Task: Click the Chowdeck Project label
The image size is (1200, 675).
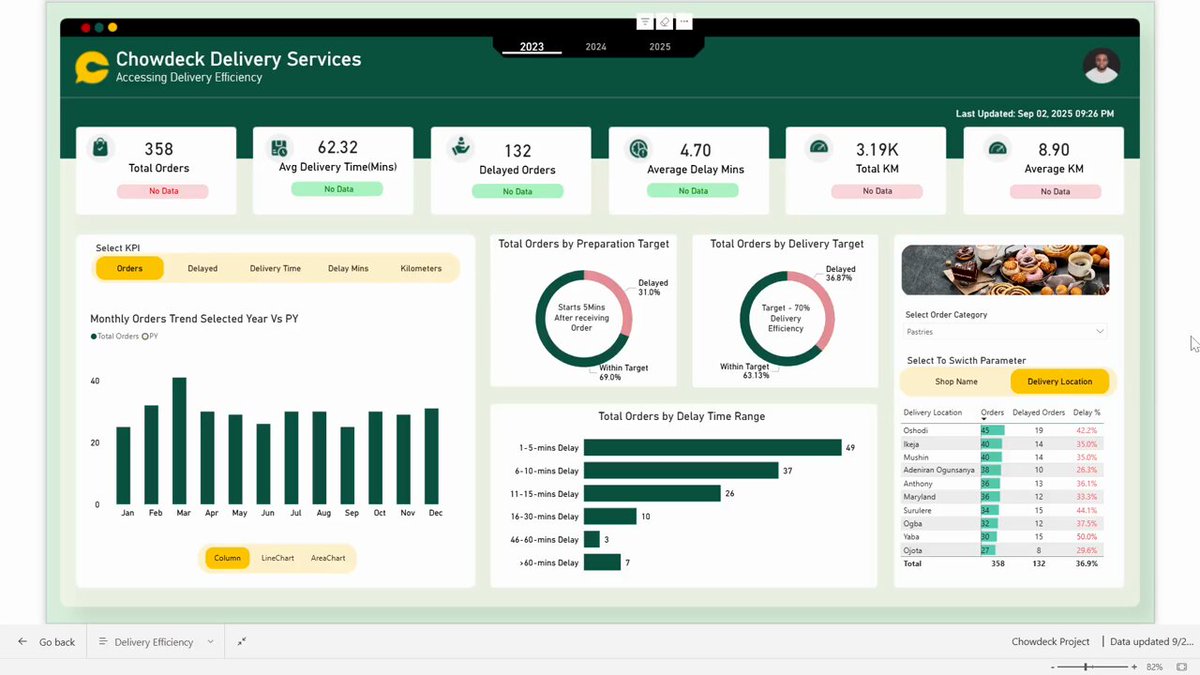Action: (1050, 642)
